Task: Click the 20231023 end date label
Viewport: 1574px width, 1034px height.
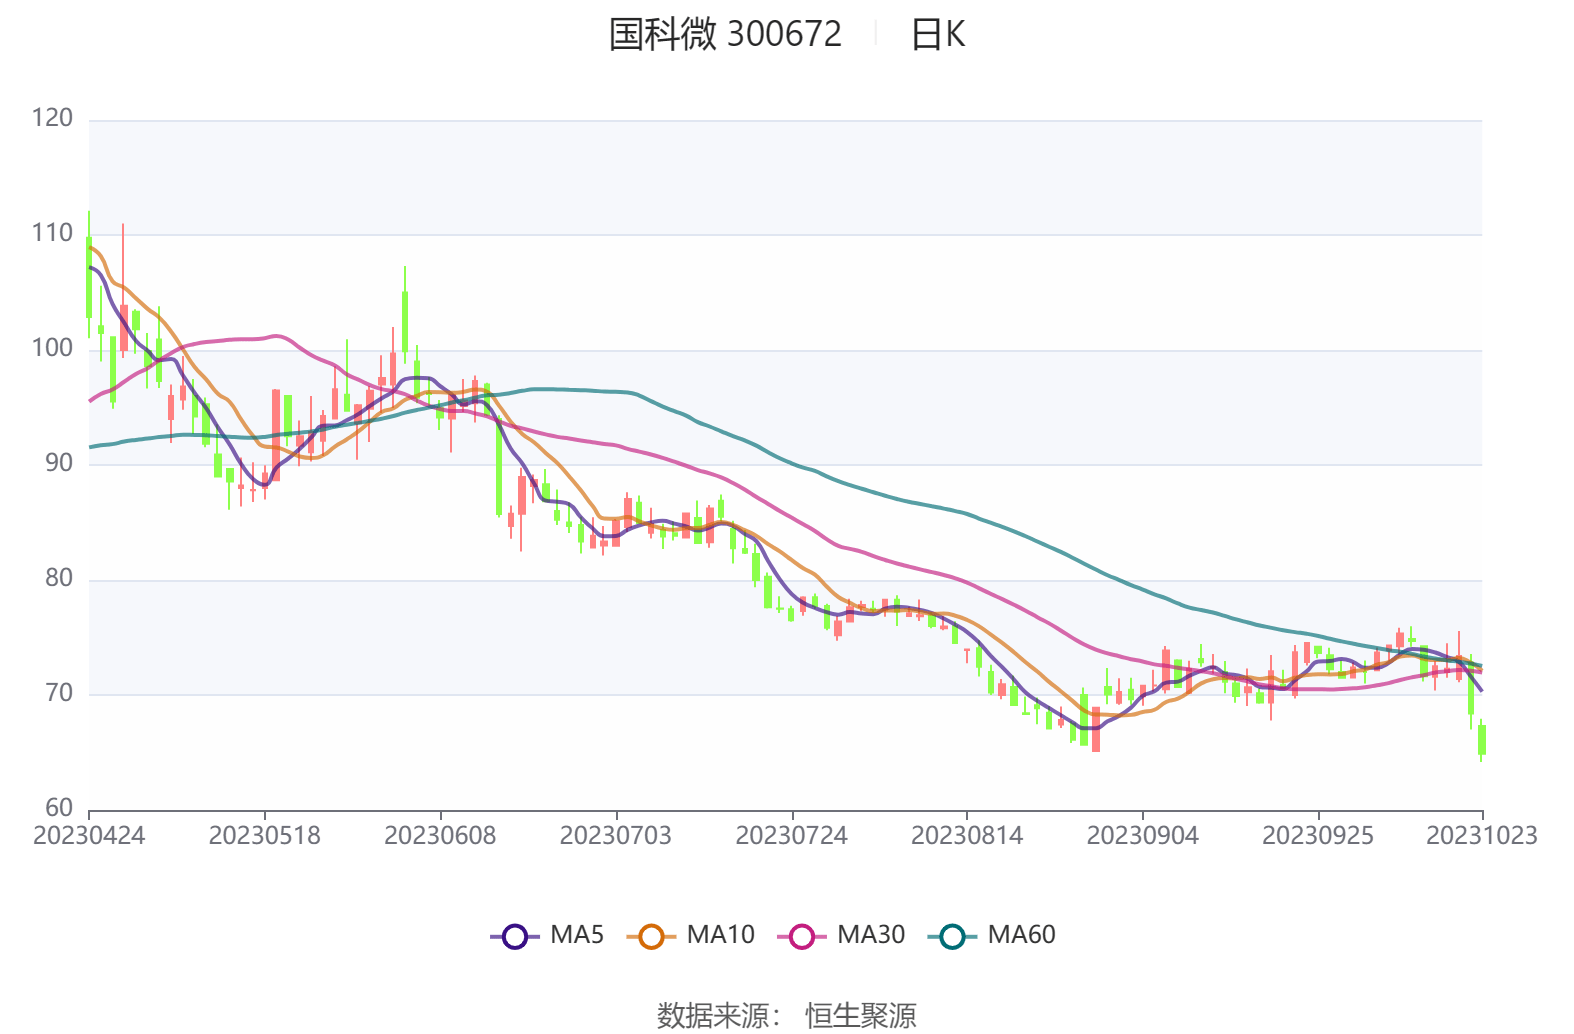Action: [1481, 836]
